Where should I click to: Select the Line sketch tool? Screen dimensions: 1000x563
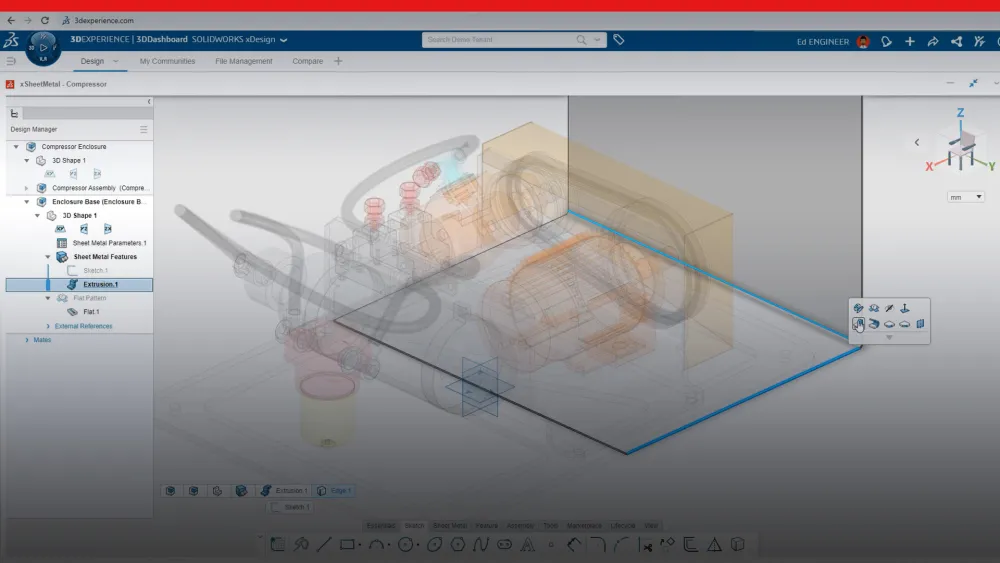[x=324, y=545]
